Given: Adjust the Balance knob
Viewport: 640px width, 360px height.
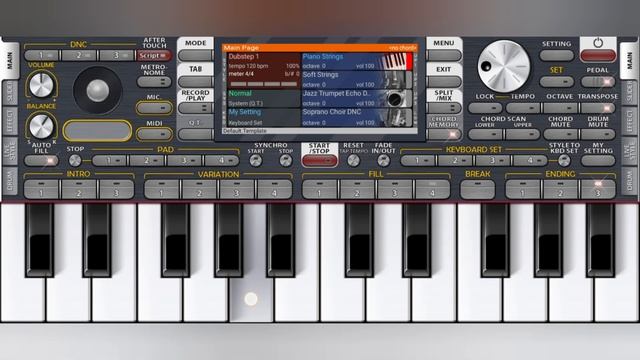Looking at the screenshot, I should (41, 126).
